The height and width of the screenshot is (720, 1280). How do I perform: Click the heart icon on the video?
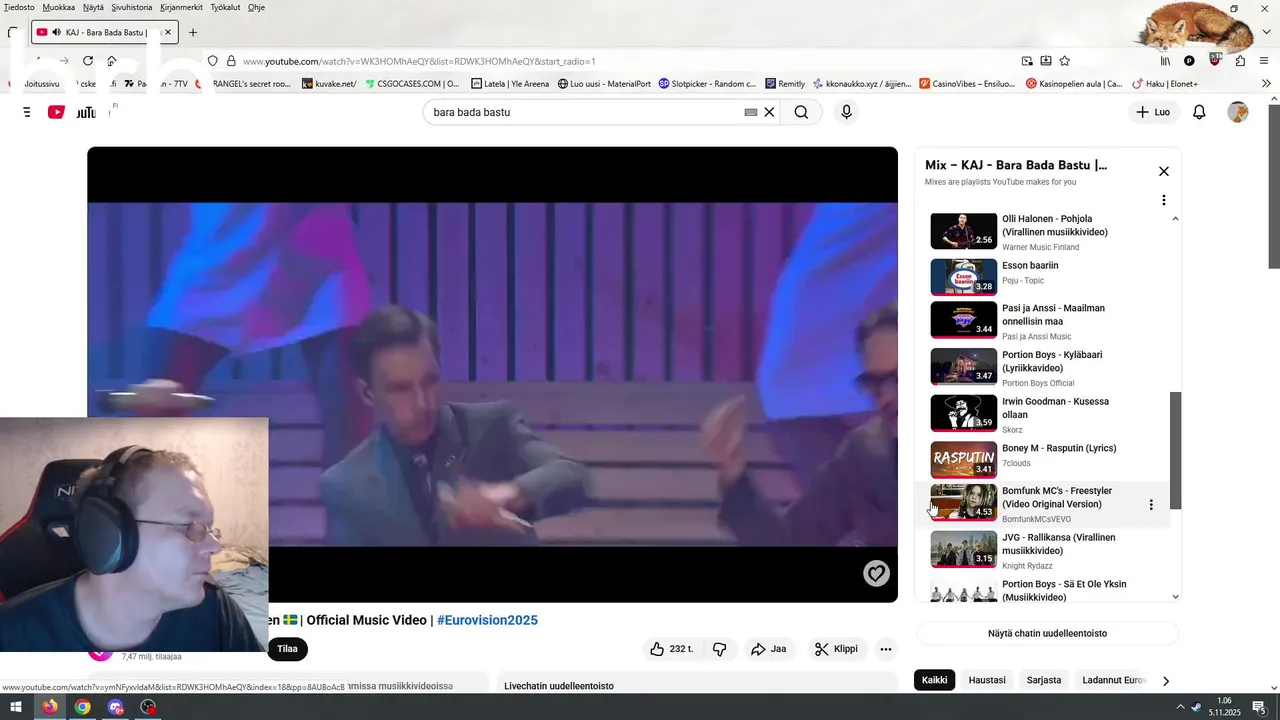pos(876,573)
